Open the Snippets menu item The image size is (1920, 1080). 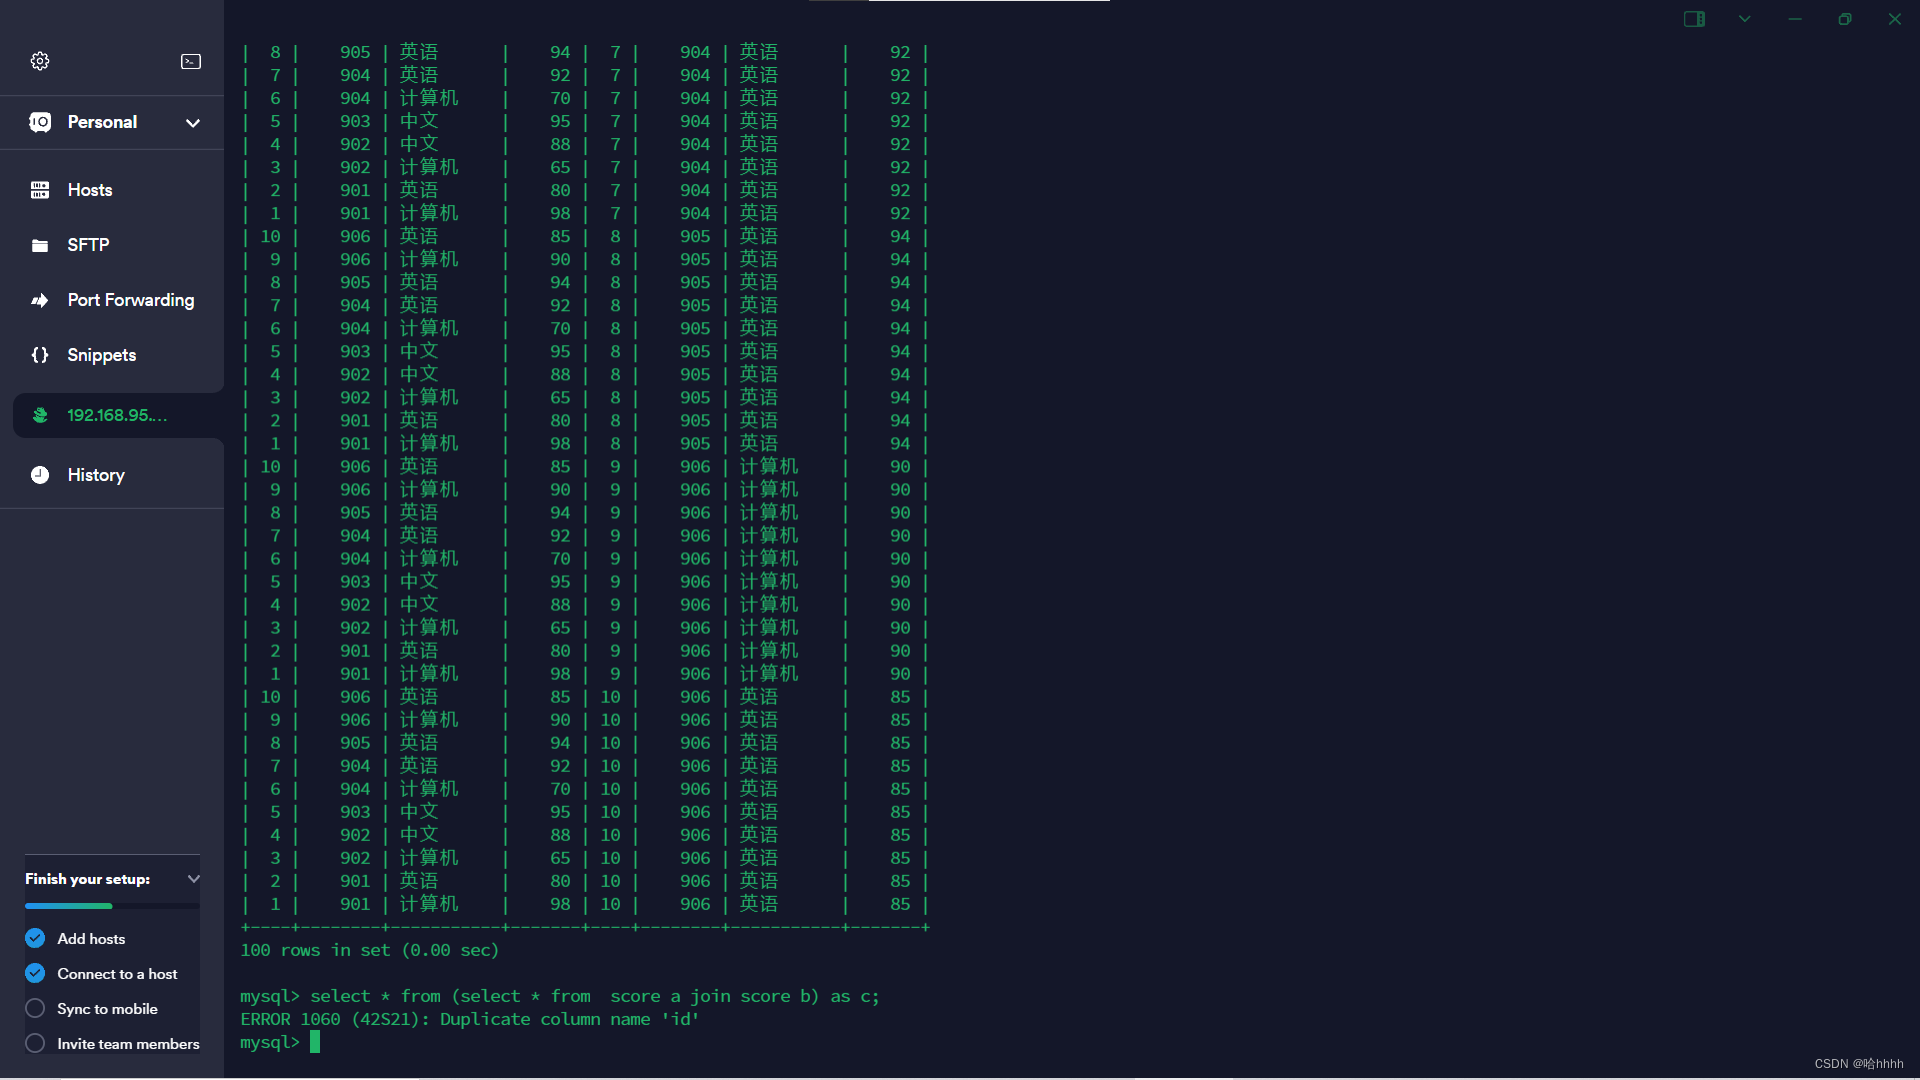click(x=102, y=355)
